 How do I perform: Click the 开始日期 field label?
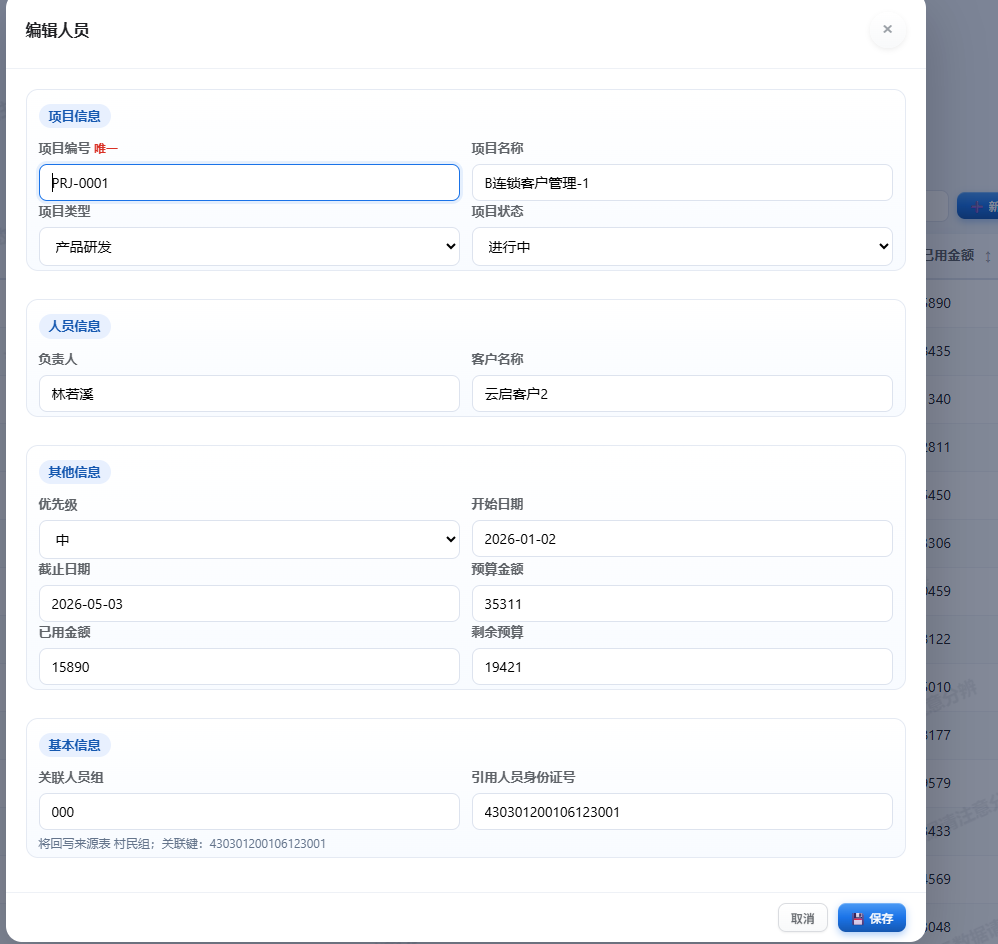[497, 504]
